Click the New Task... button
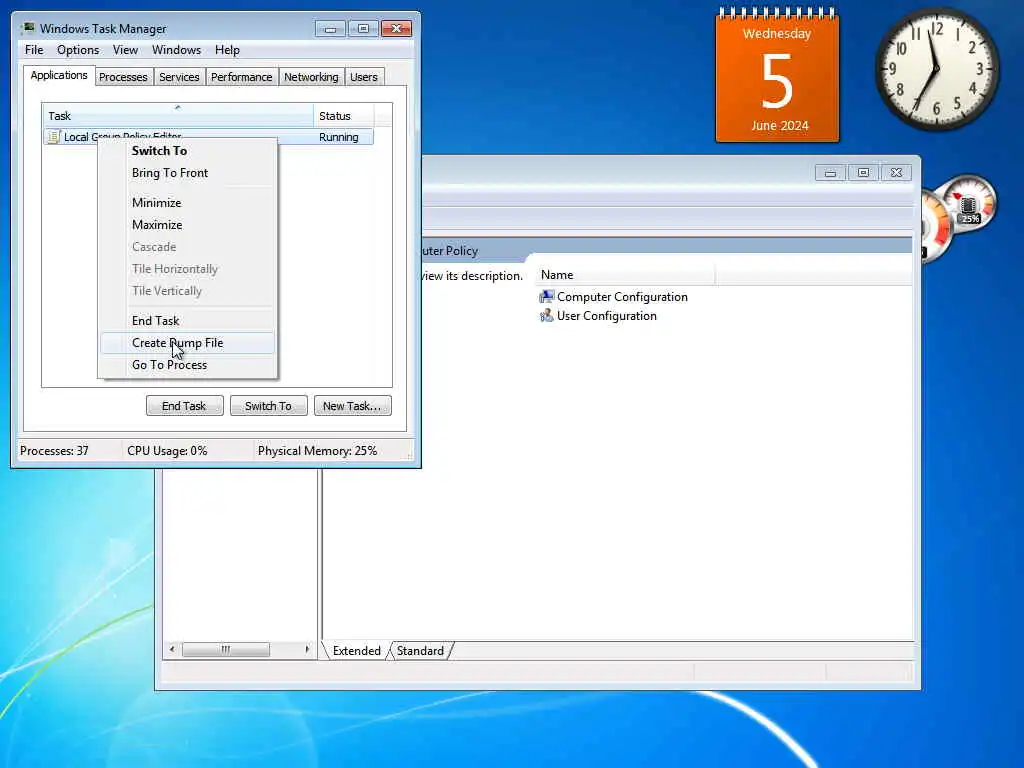1024x768 pixels. click(x=352, y=406)
